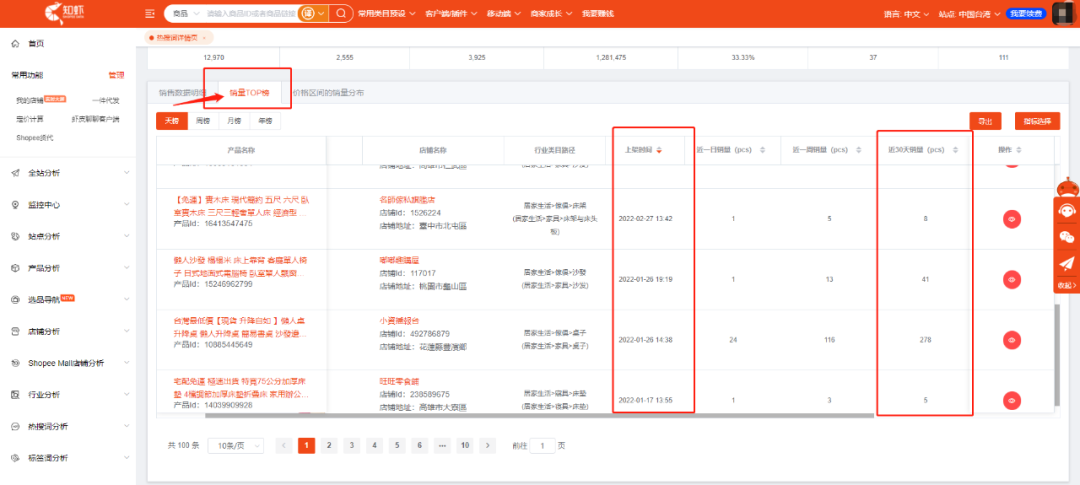Open the WeChat icon on right sidebar

click(x=1066, y=237)
